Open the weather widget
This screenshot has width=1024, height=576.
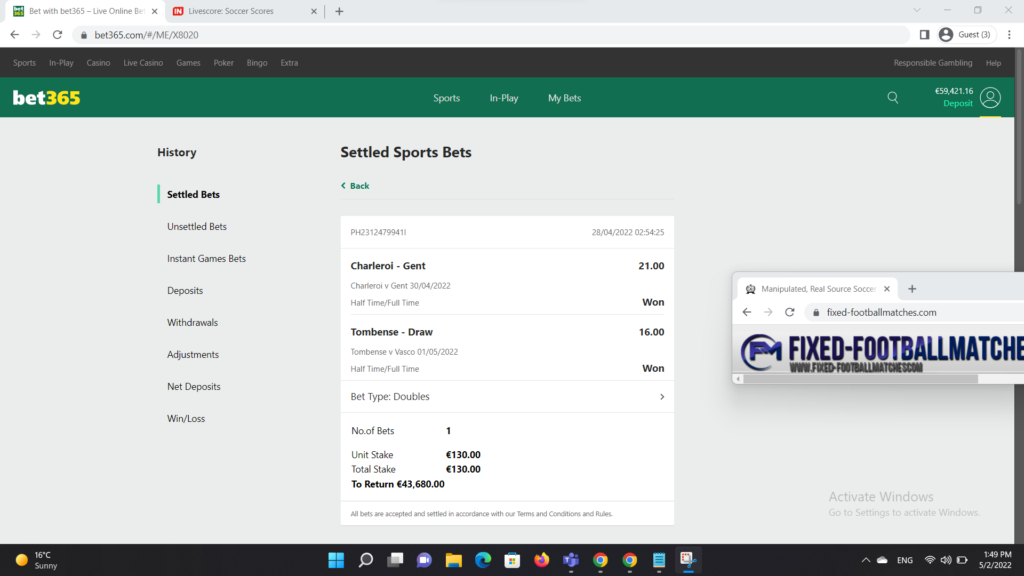point(36,560)
